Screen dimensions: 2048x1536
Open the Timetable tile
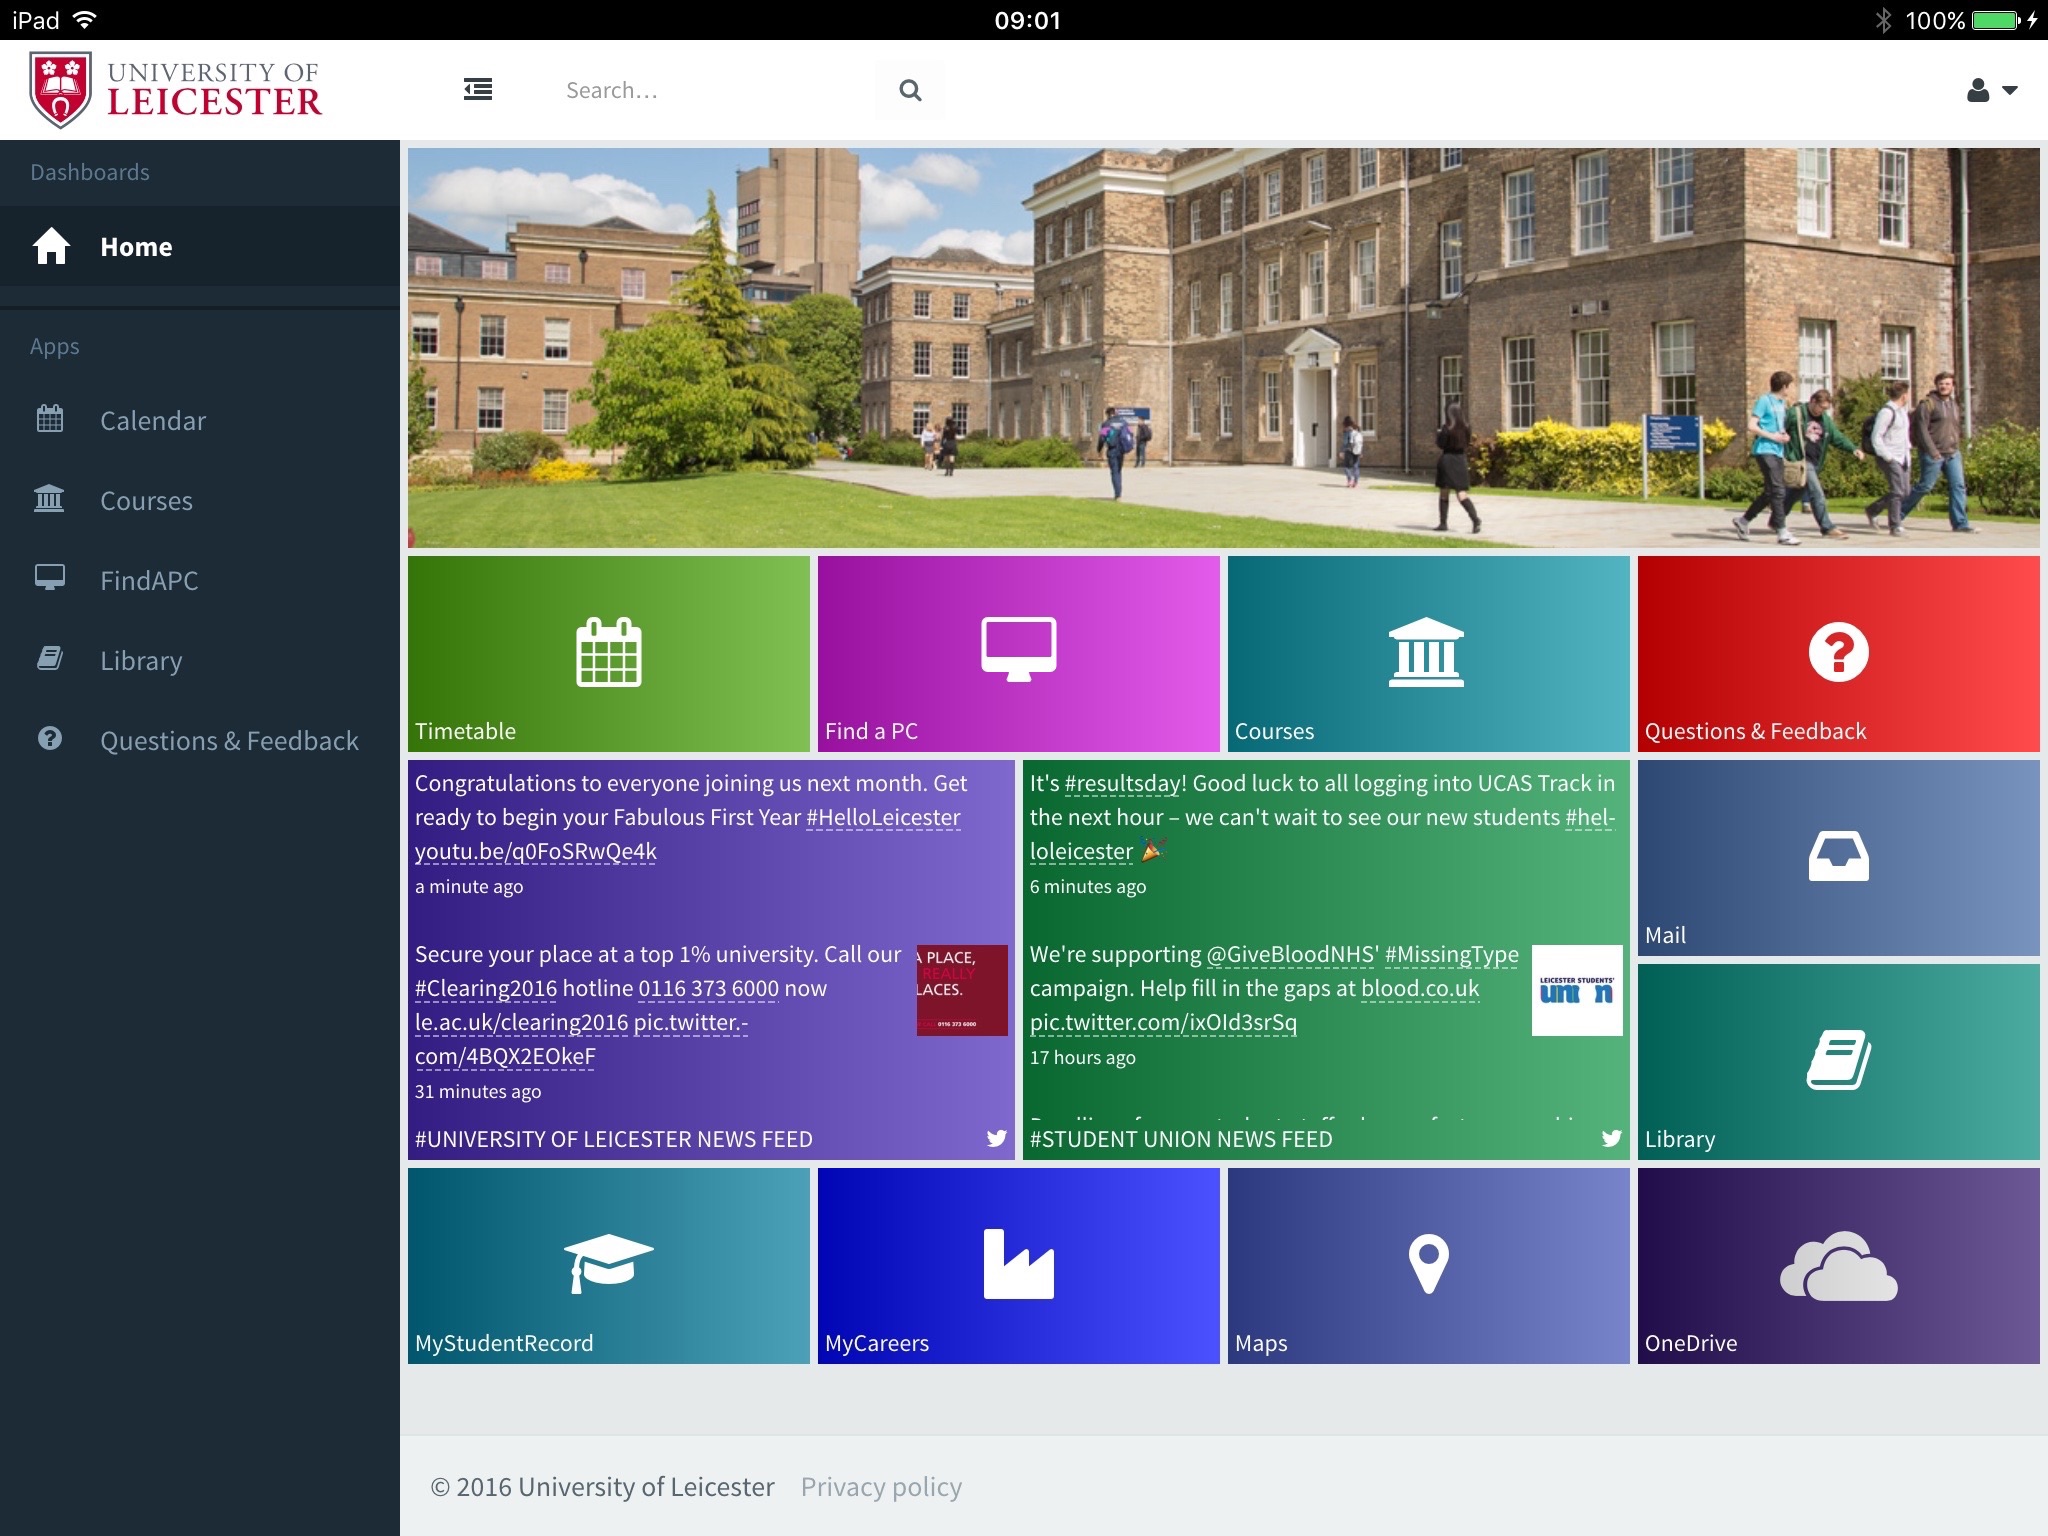tap(608, 653)
